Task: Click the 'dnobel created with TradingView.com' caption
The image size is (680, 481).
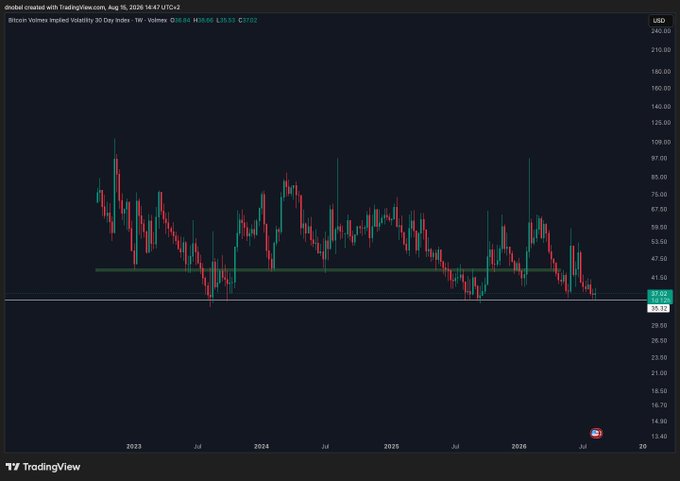Action: [x=55, y=7]
